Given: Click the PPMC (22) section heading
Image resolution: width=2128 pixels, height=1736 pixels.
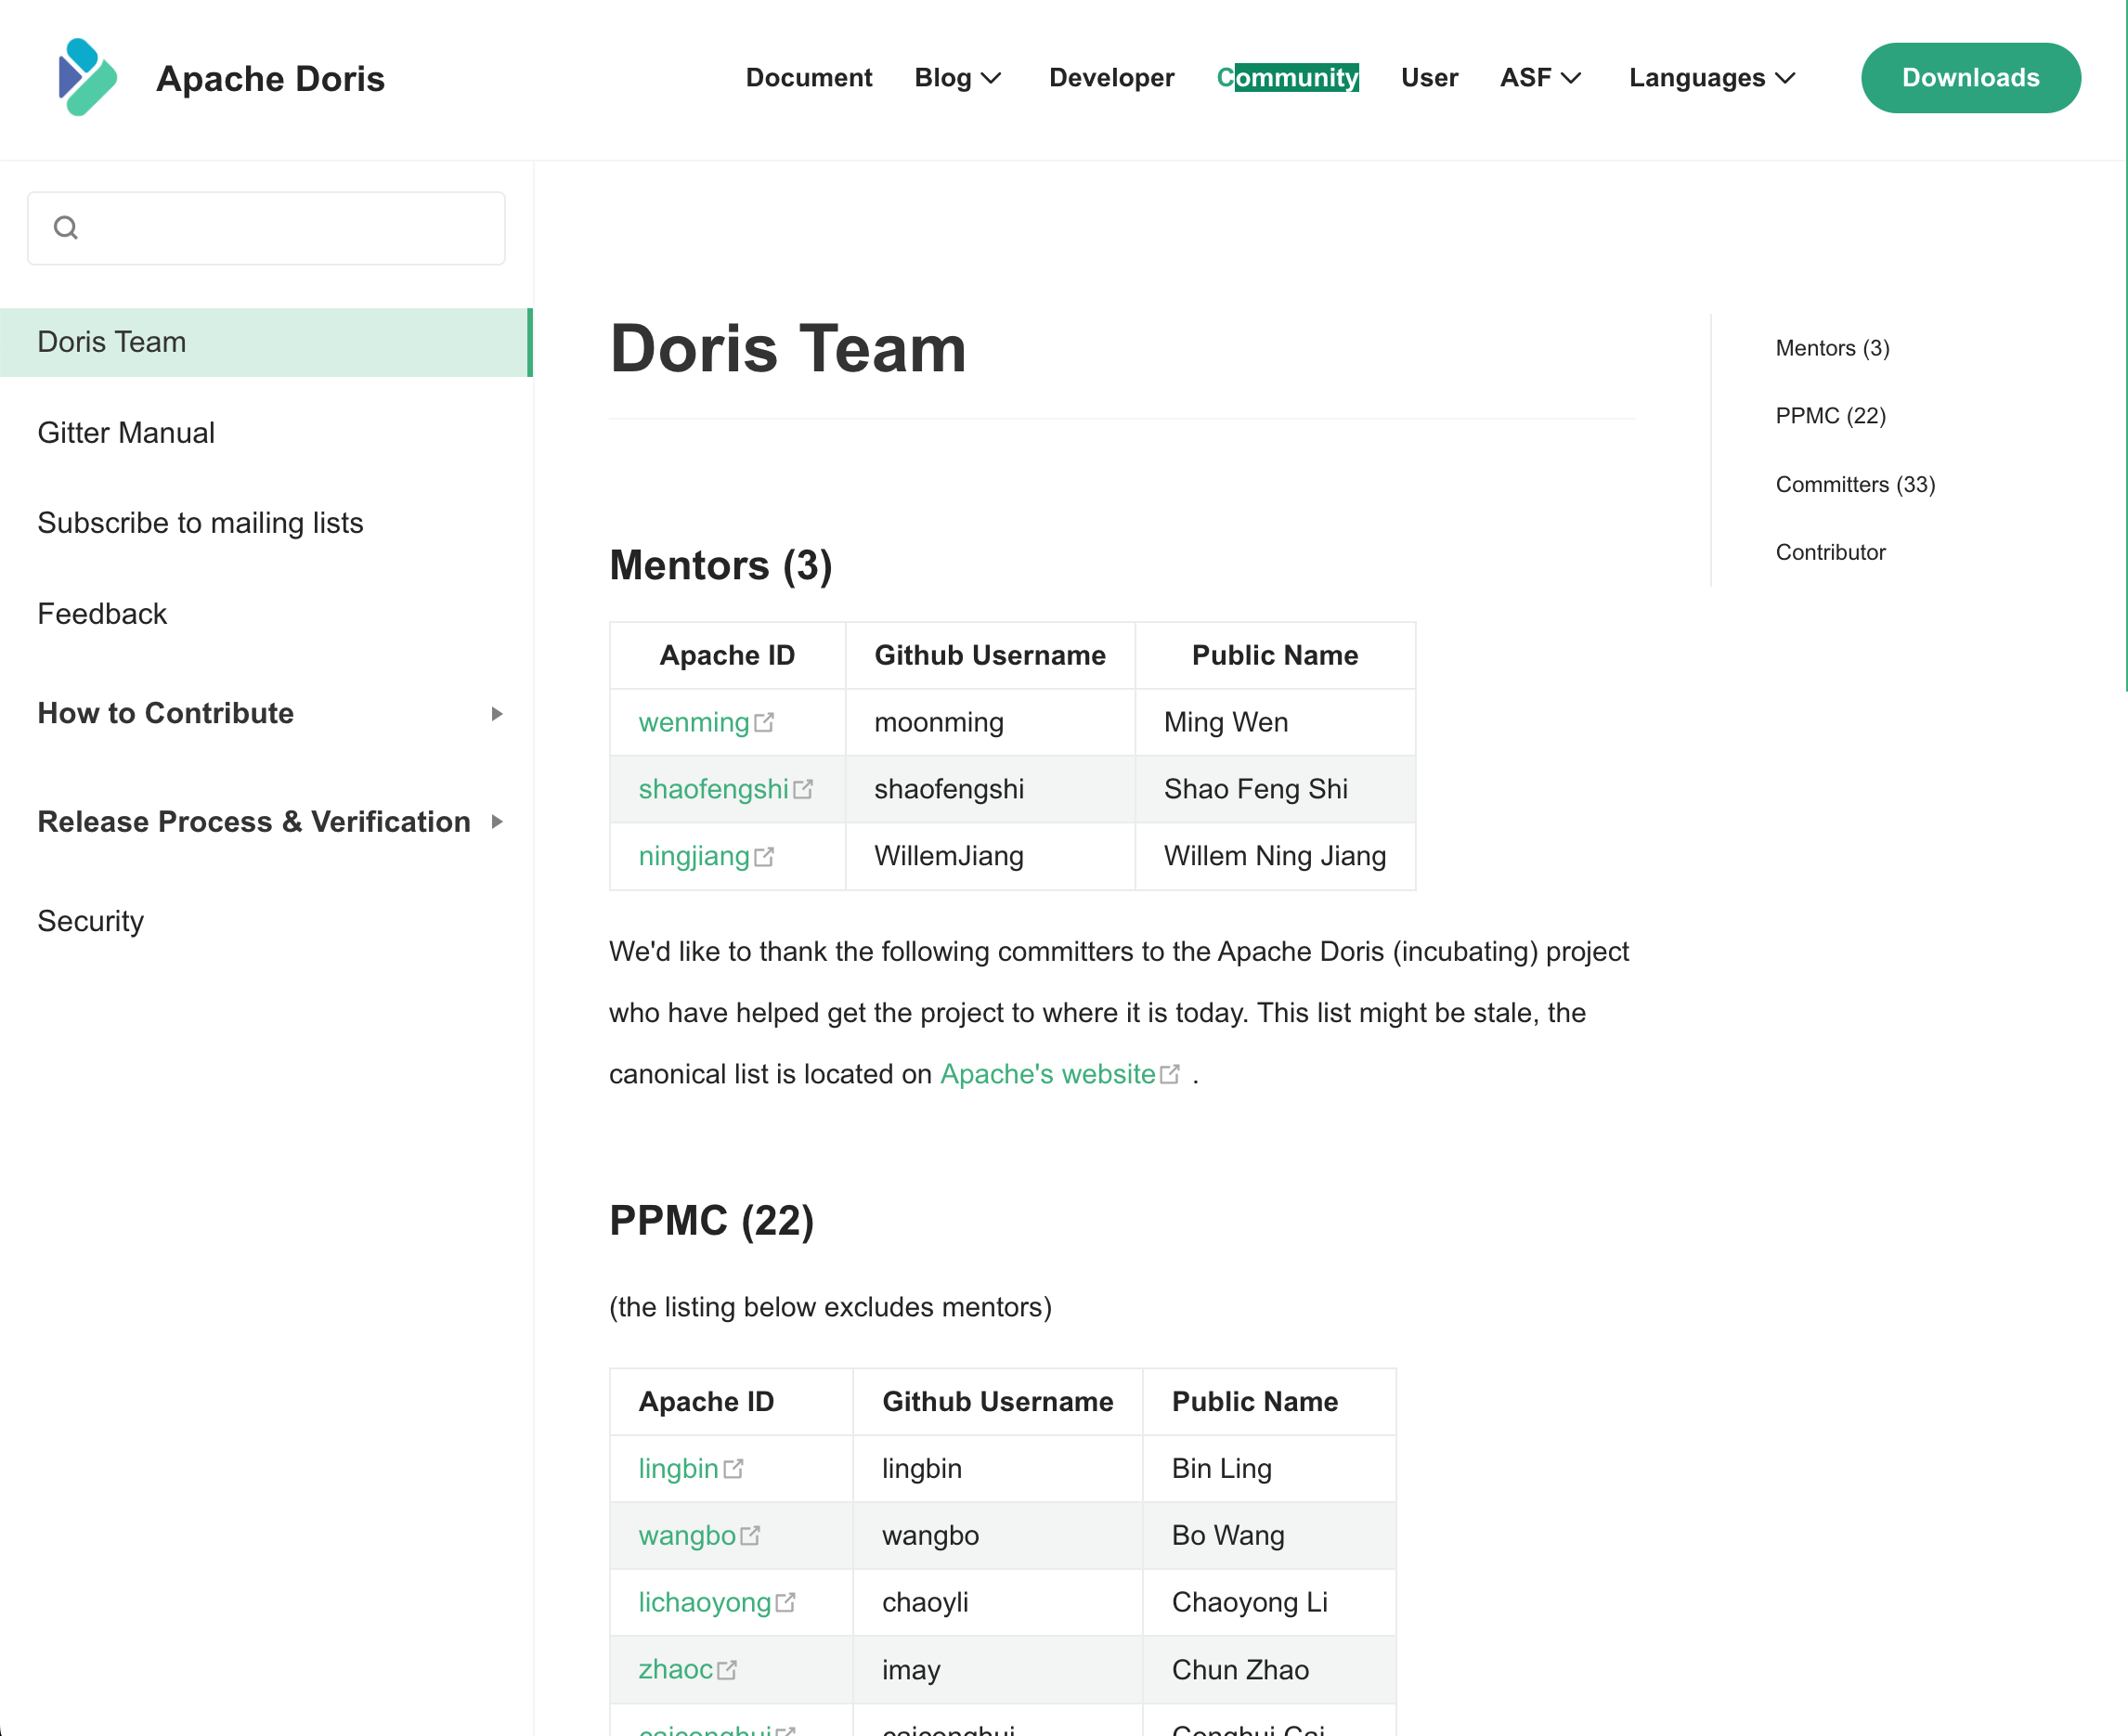Looking at the screenshot, I should [712, 1221].
